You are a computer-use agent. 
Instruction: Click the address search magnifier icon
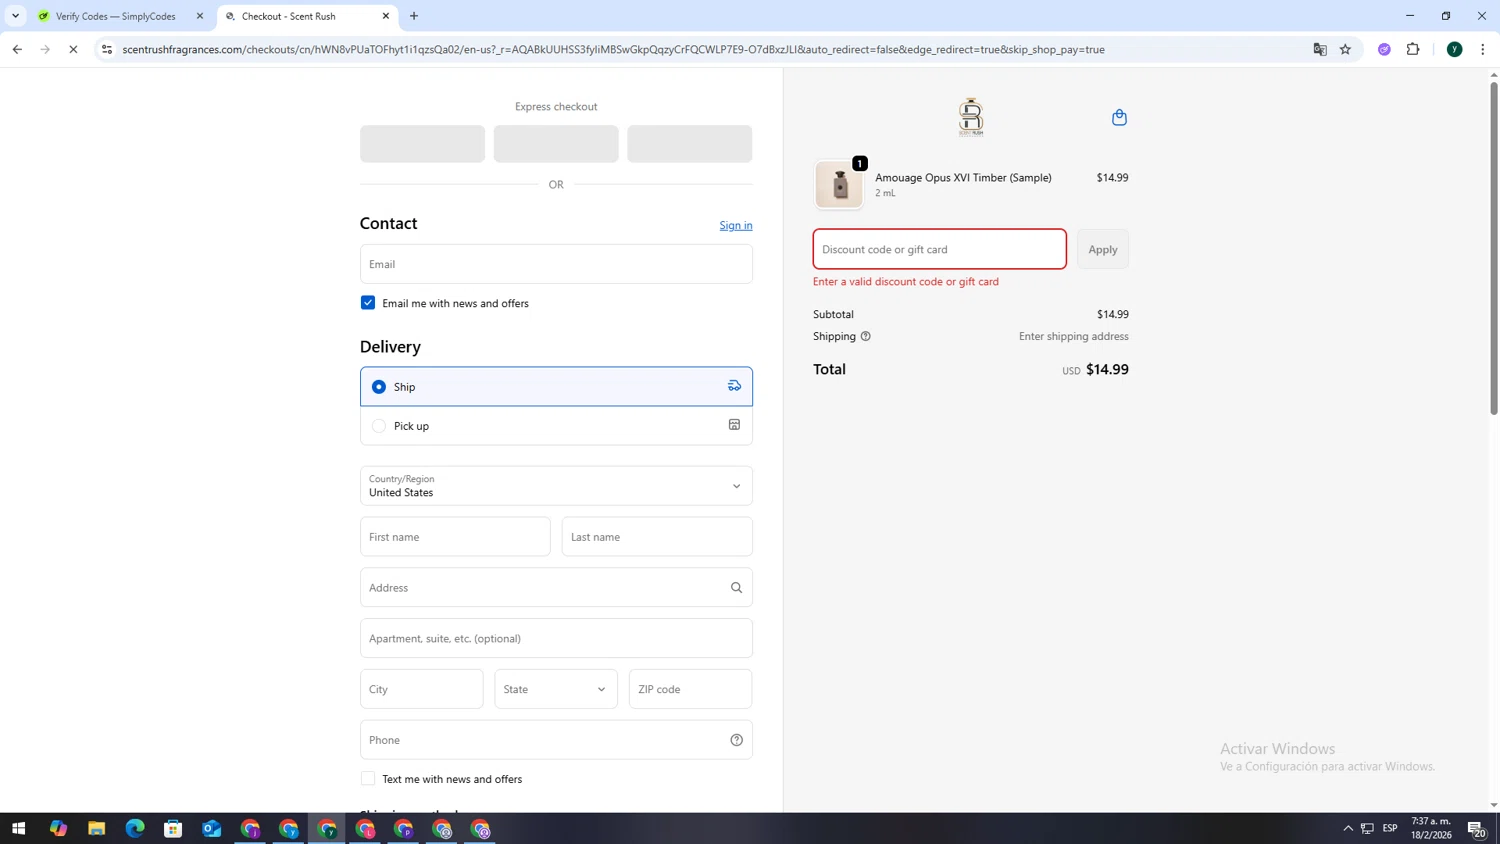tap(736, 588)
